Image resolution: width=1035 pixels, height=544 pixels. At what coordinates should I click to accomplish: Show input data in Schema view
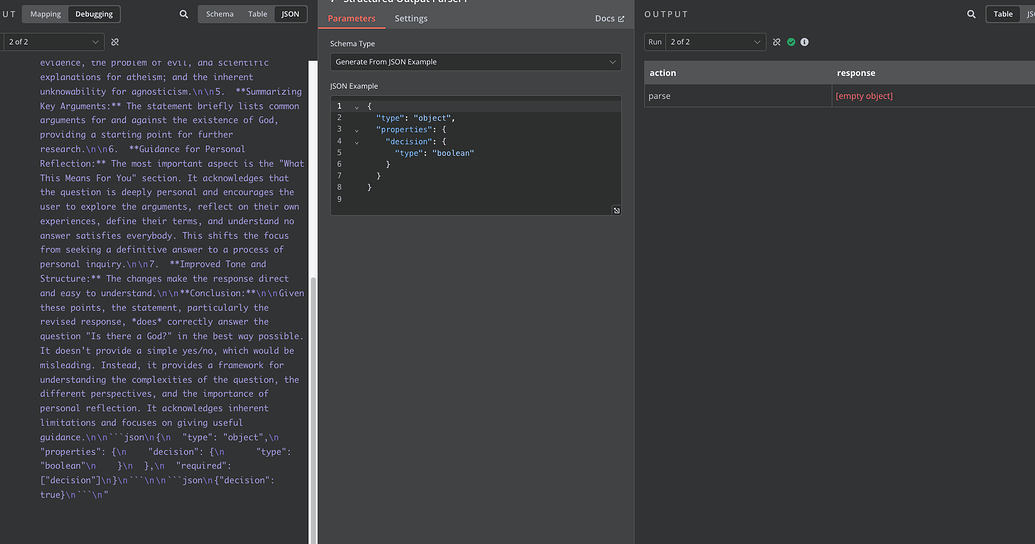[220, 14]
